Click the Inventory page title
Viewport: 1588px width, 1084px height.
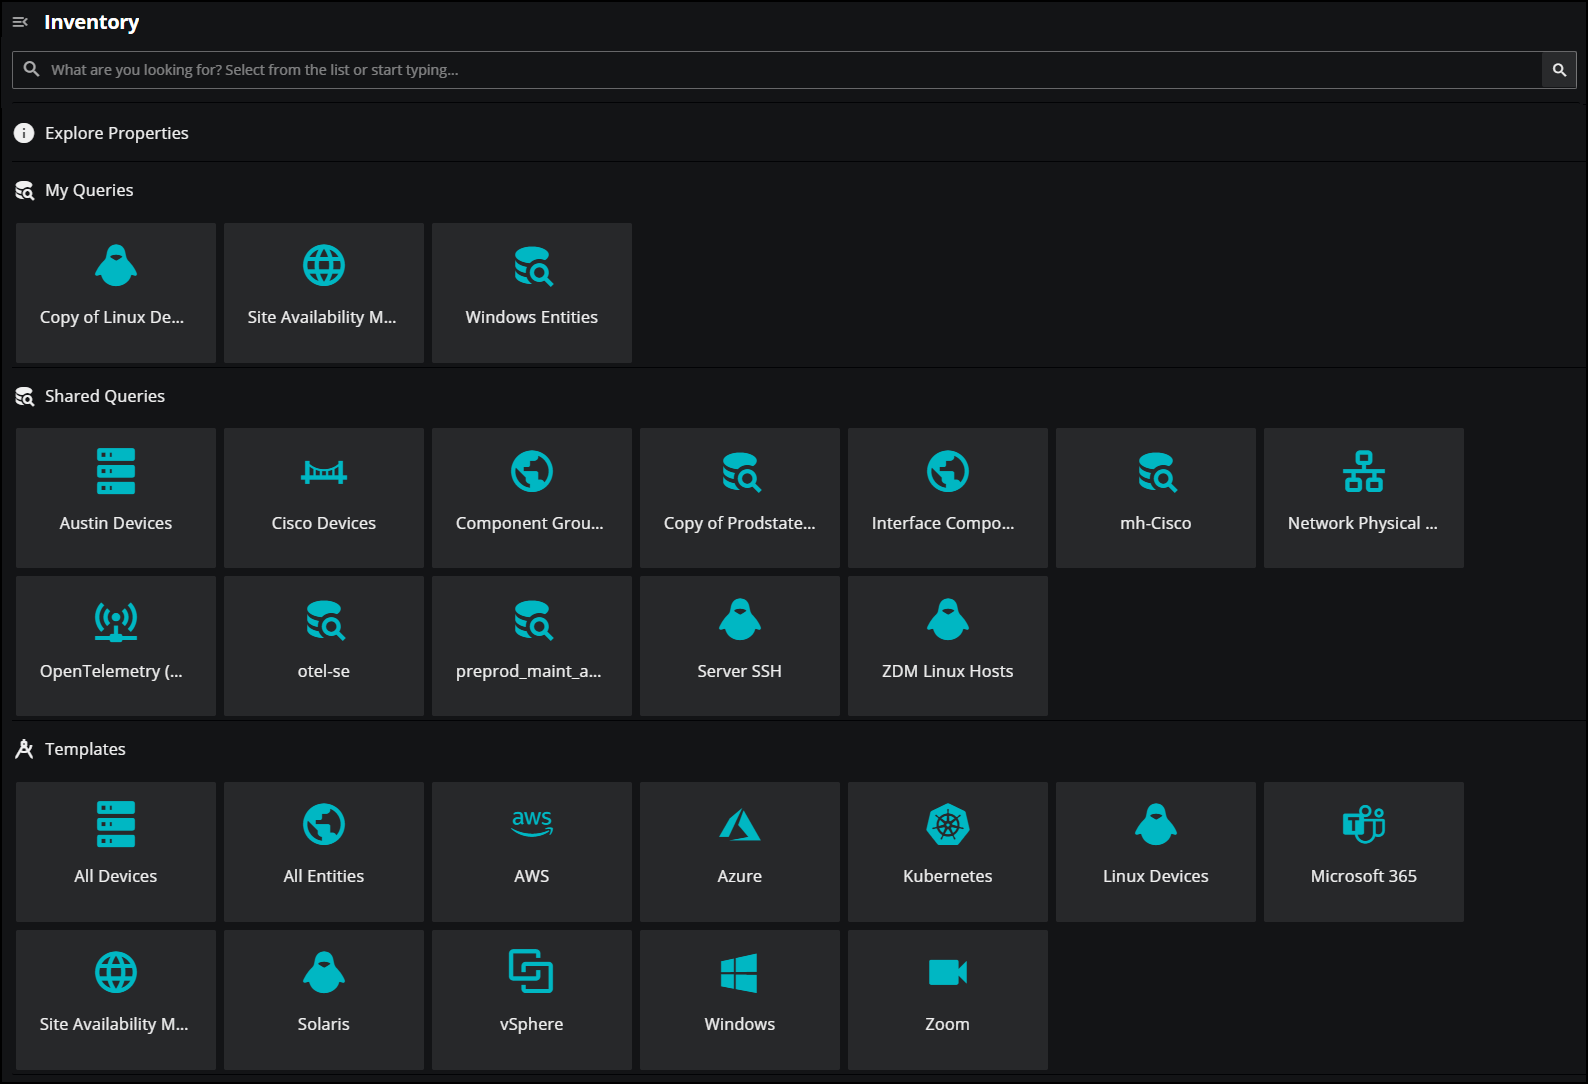point(91,22)
